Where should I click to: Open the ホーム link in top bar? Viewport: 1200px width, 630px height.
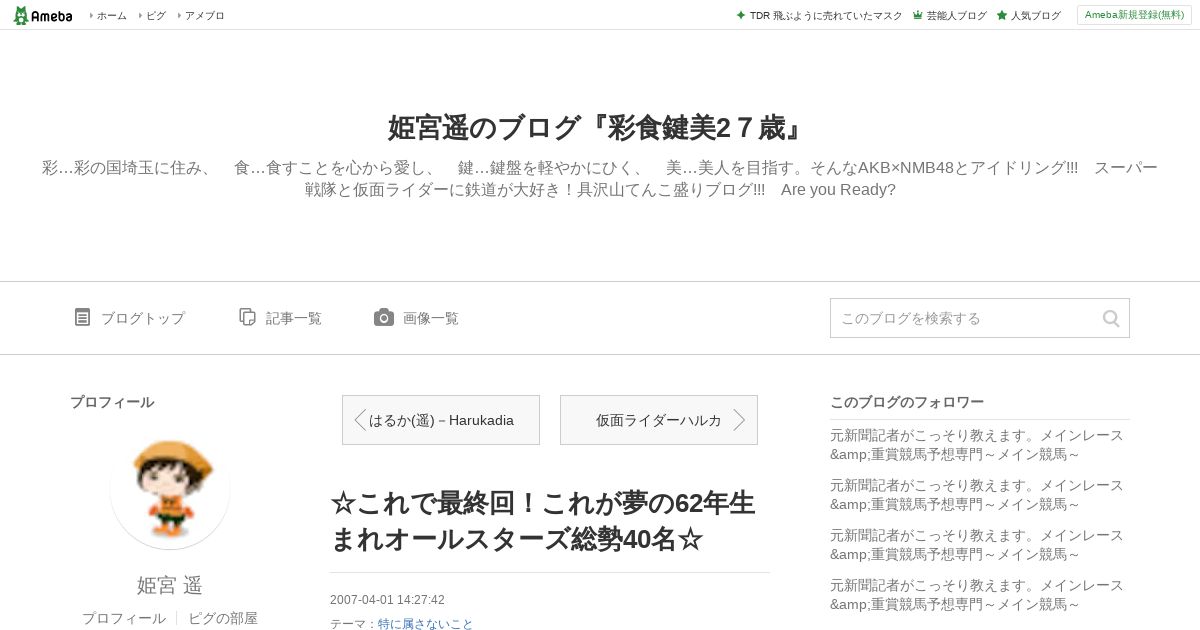click(111, 16)
